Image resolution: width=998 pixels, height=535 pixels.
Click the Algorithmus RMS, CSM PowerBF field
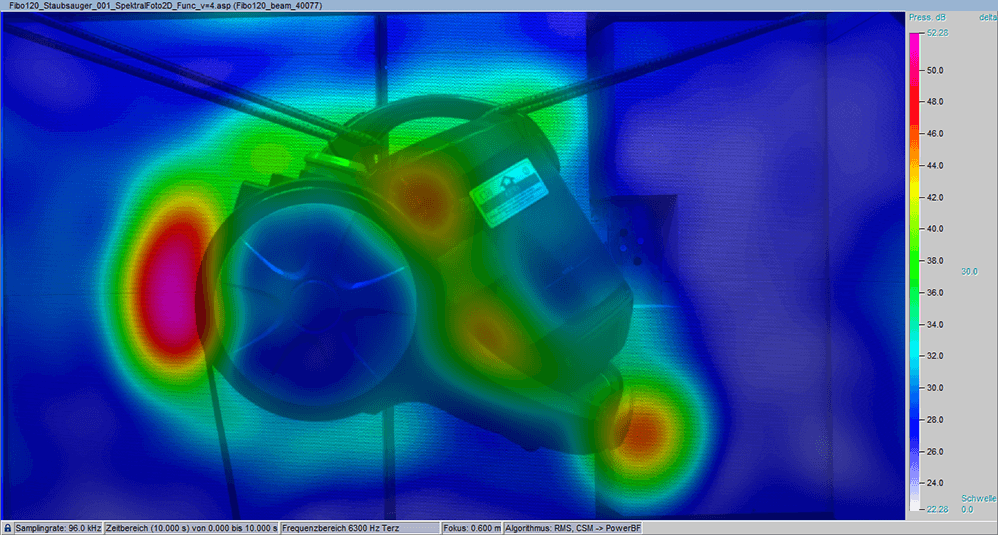tap(573, 527)
